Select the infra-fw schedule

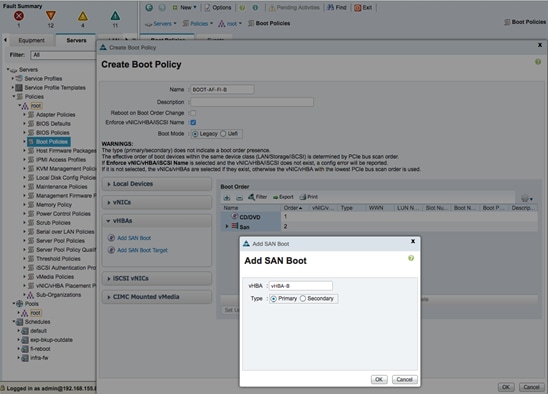click(x=39, y=358)
